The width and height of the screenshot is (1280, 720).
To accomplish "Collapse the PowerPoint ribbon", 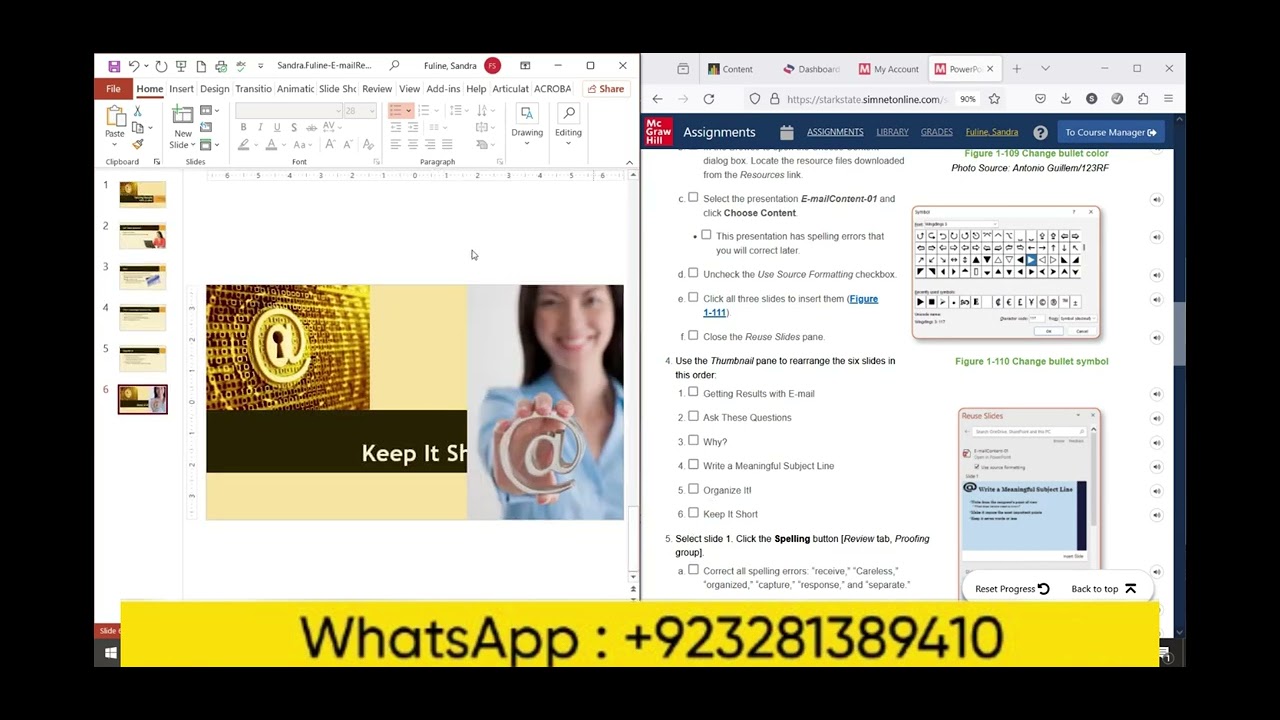I will point(629,162).
